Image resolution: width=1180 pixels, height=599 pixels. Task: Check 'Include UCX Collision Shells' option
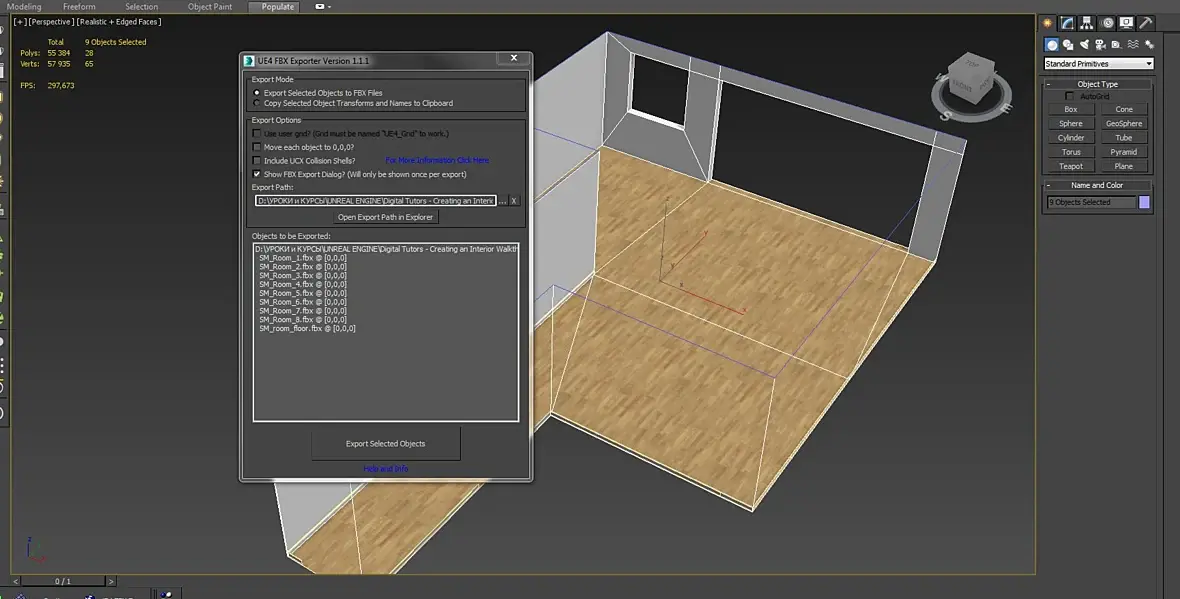(257, 160)
